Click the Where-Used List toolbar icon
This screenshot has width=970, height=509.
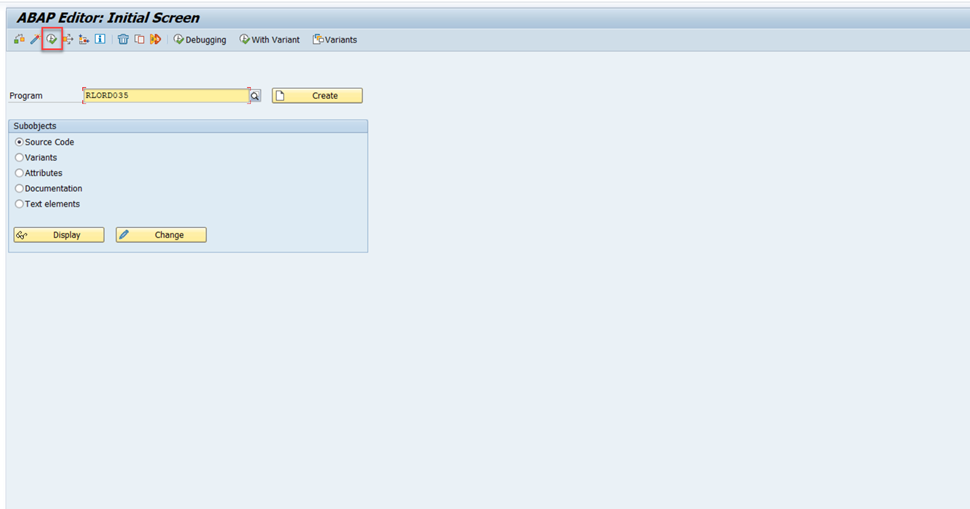[68, 40]
